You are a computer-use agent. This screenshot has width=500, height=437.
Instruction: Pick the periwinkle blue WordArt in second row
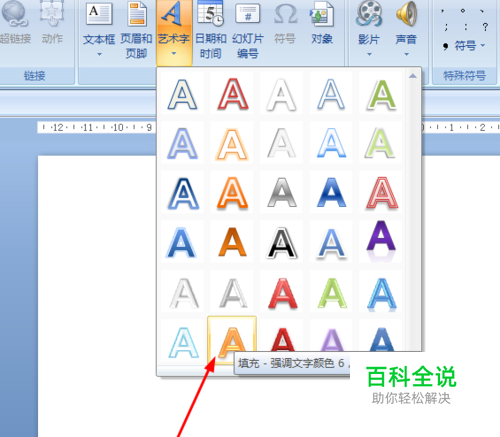[182, 143]
